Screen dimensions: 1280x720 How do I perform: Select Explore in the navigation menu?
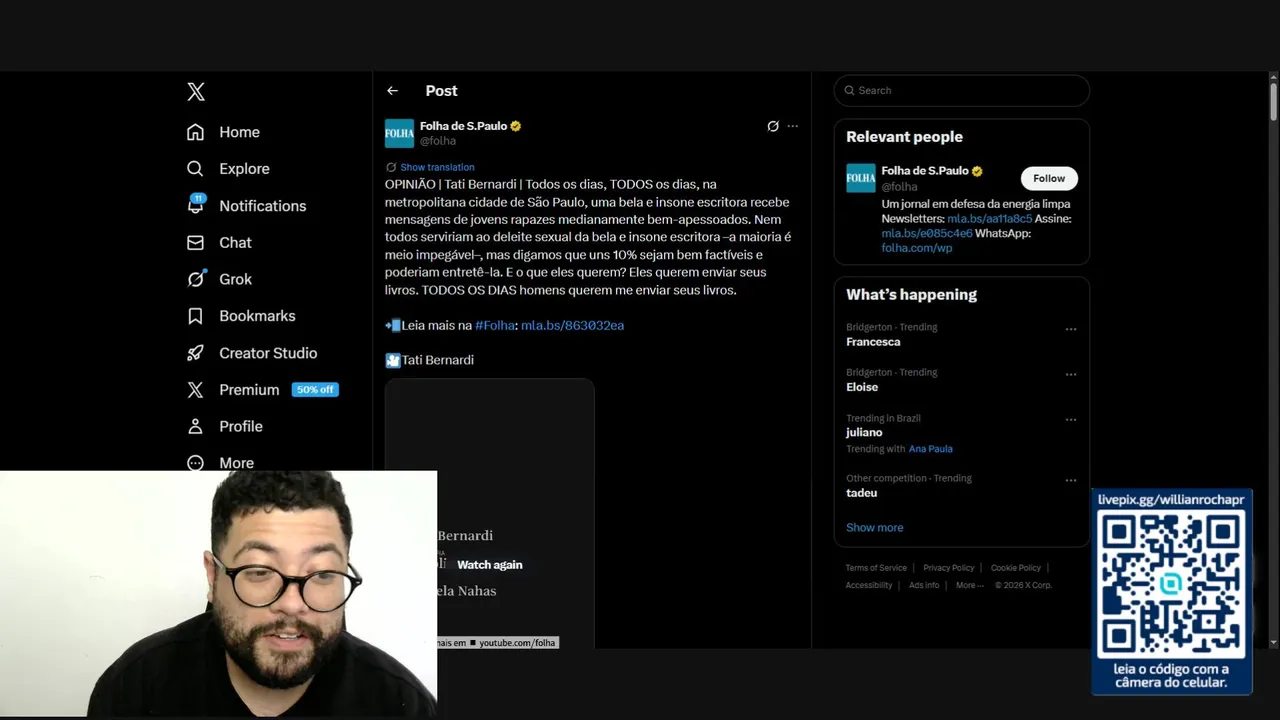[244, 169]
